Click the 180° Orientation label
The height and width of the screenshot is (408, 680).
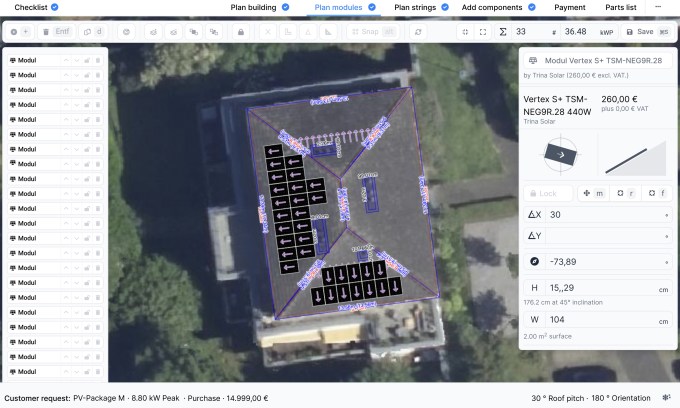pos(621,398)
